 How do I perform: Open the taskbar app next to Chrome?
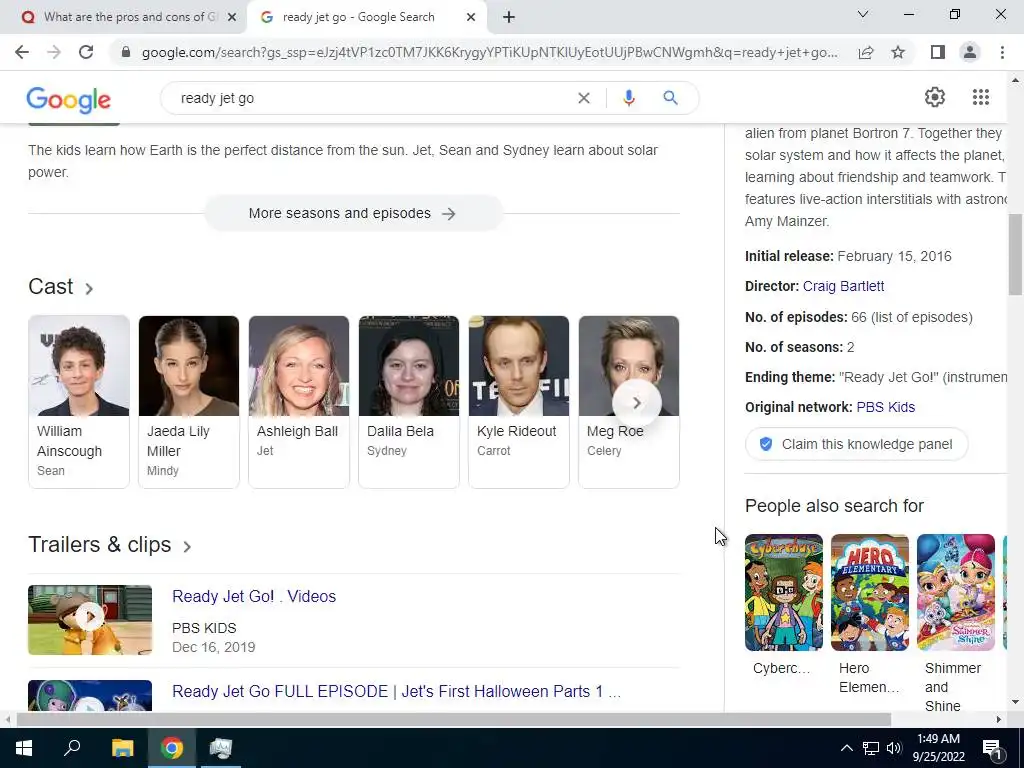pyautogui.click(x=221, y=748)
